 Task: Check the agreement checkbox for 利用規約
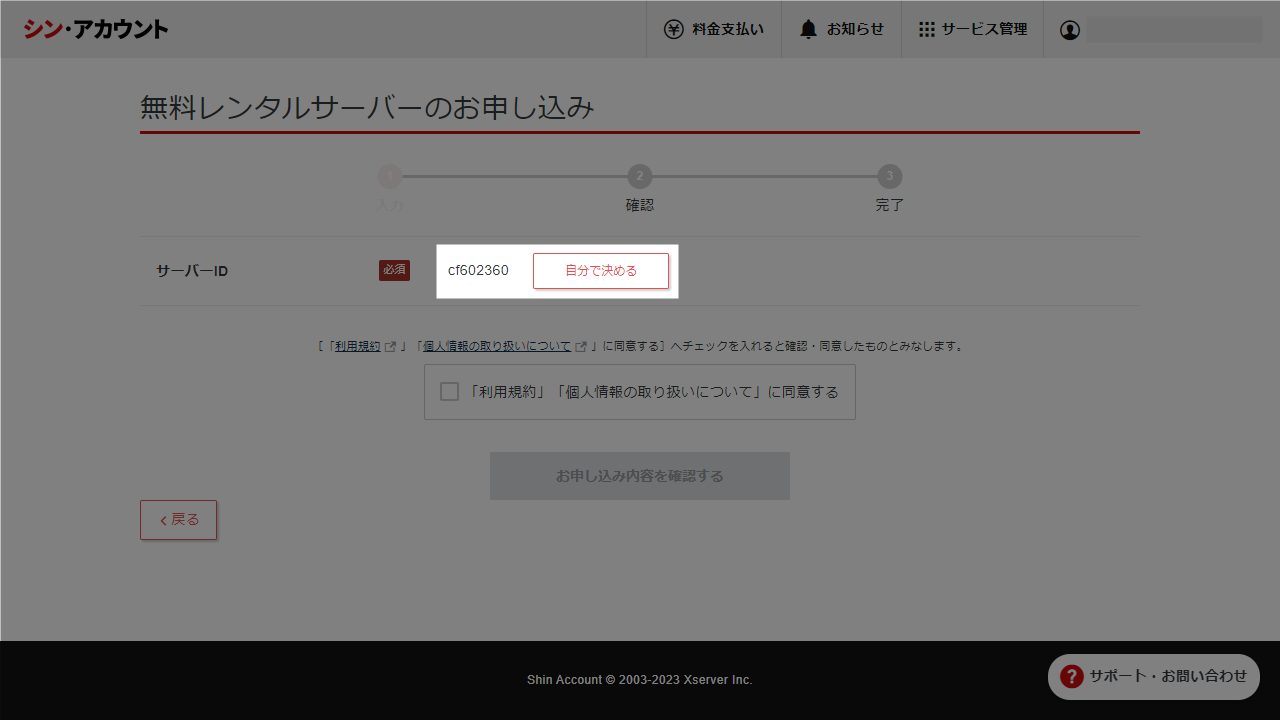click(x=450, y=391)
